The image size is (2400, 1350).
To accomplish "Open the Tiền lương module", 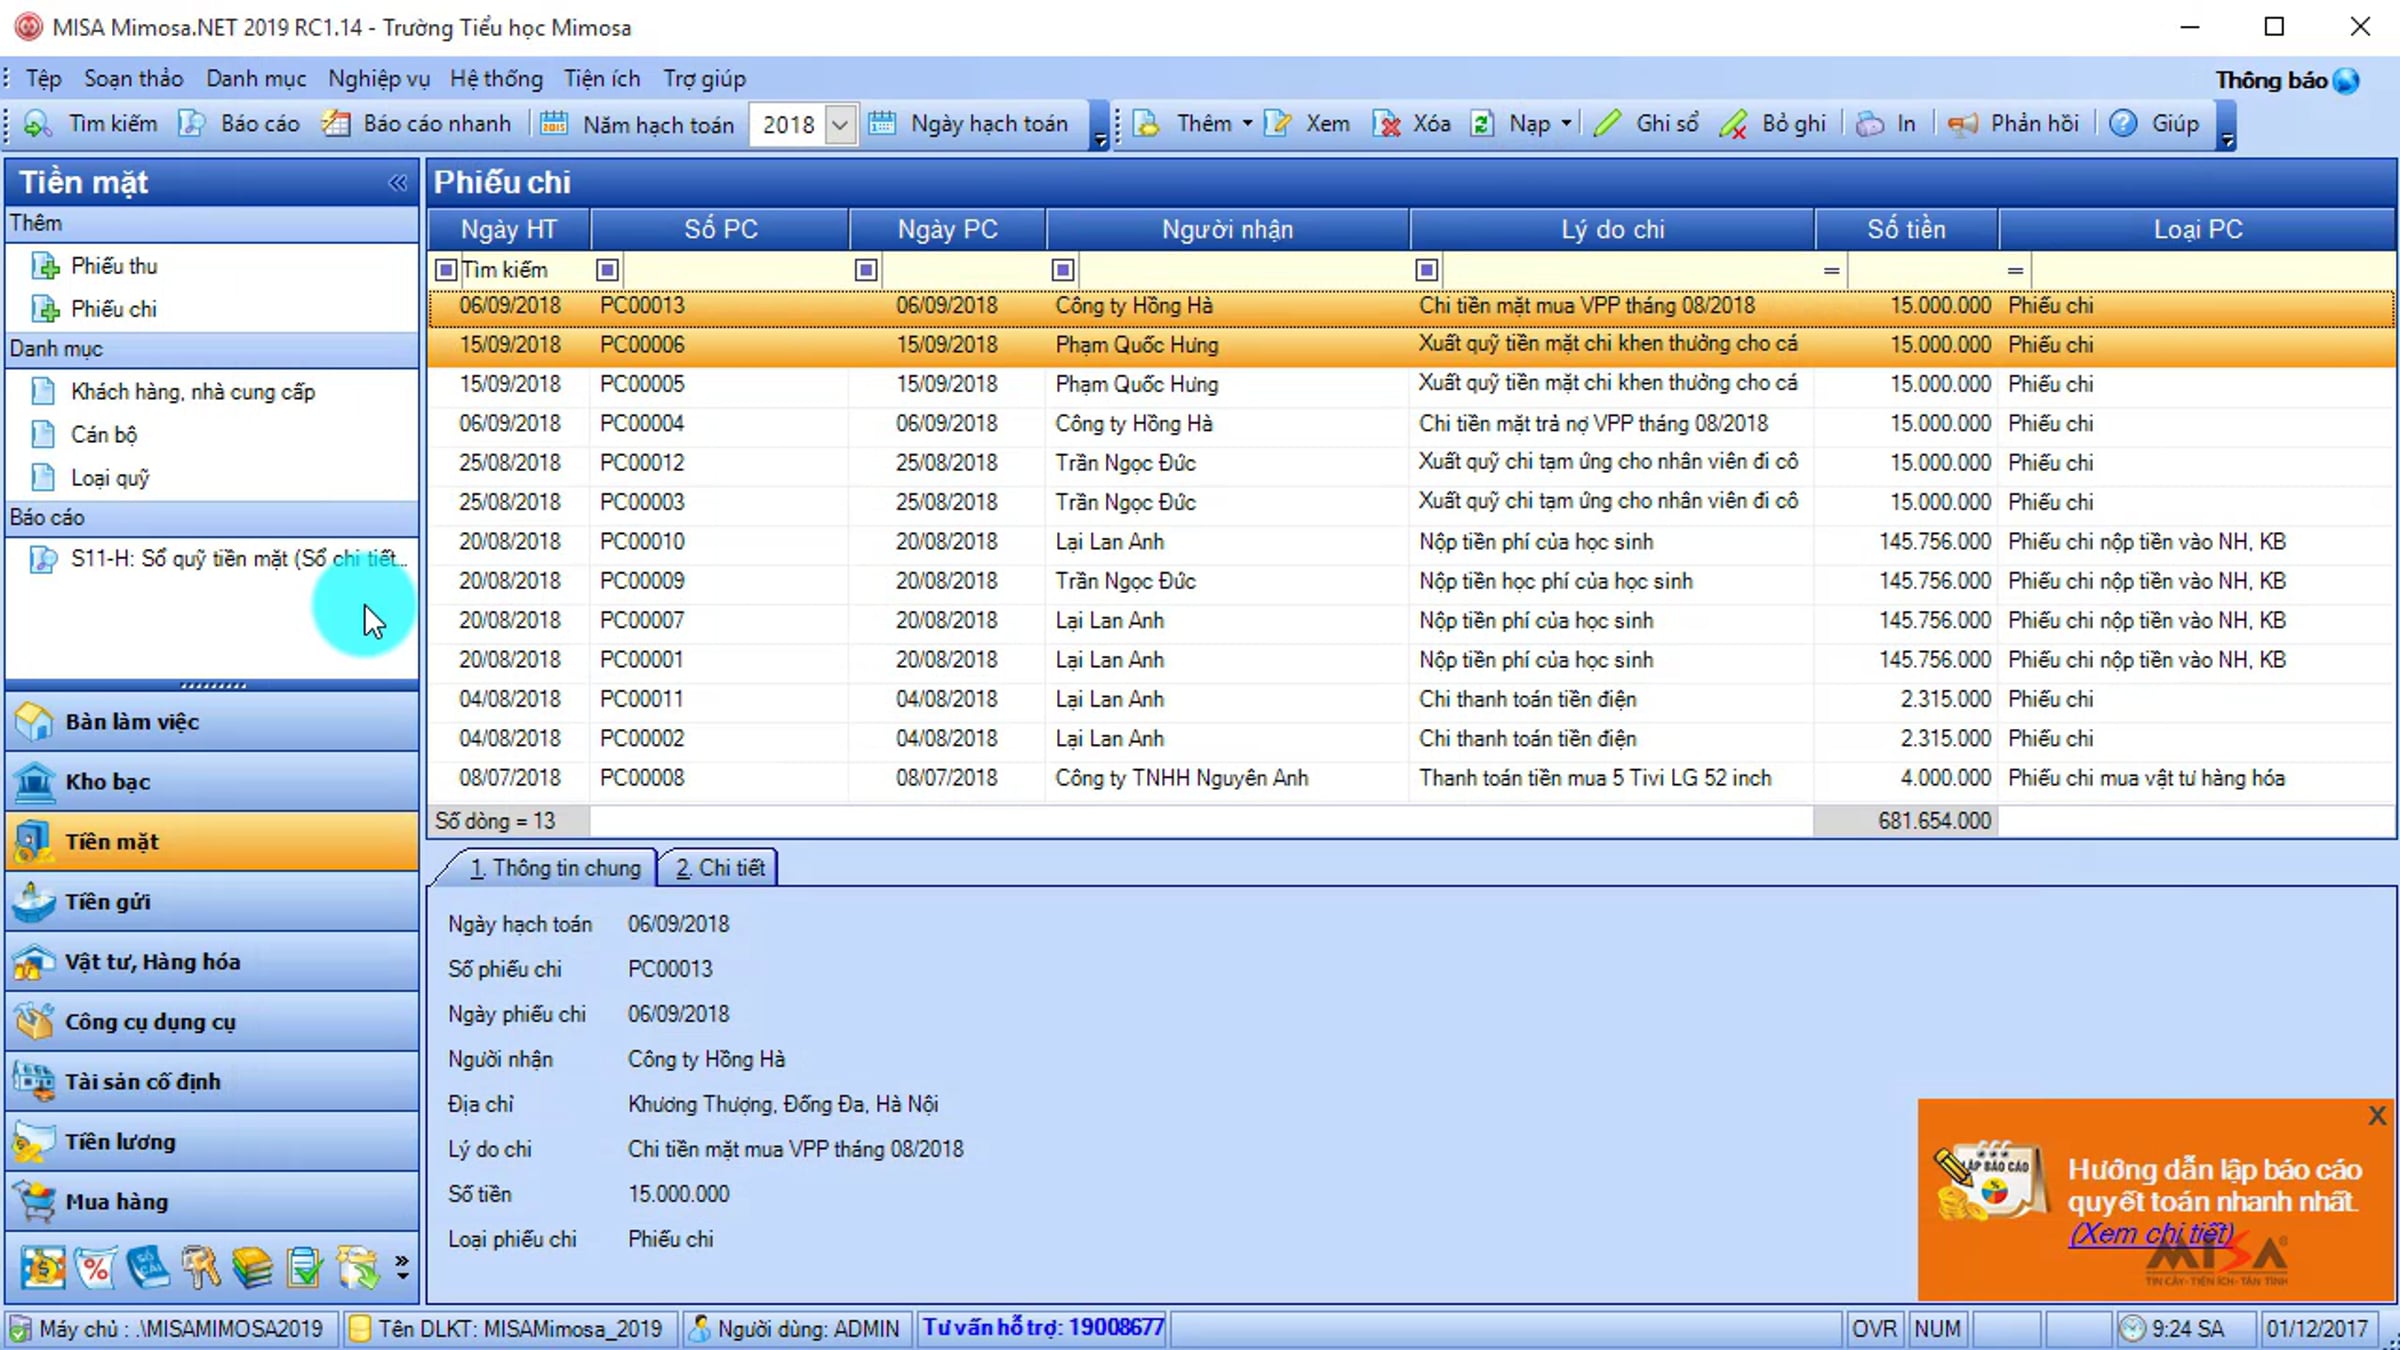I will point(212,1142).
